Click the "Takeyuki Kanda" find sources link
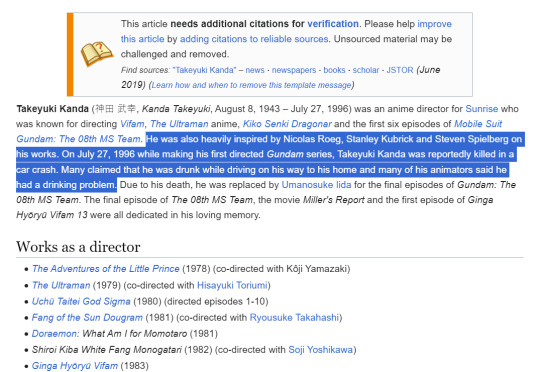540x372 pixels. coord(204,70)
